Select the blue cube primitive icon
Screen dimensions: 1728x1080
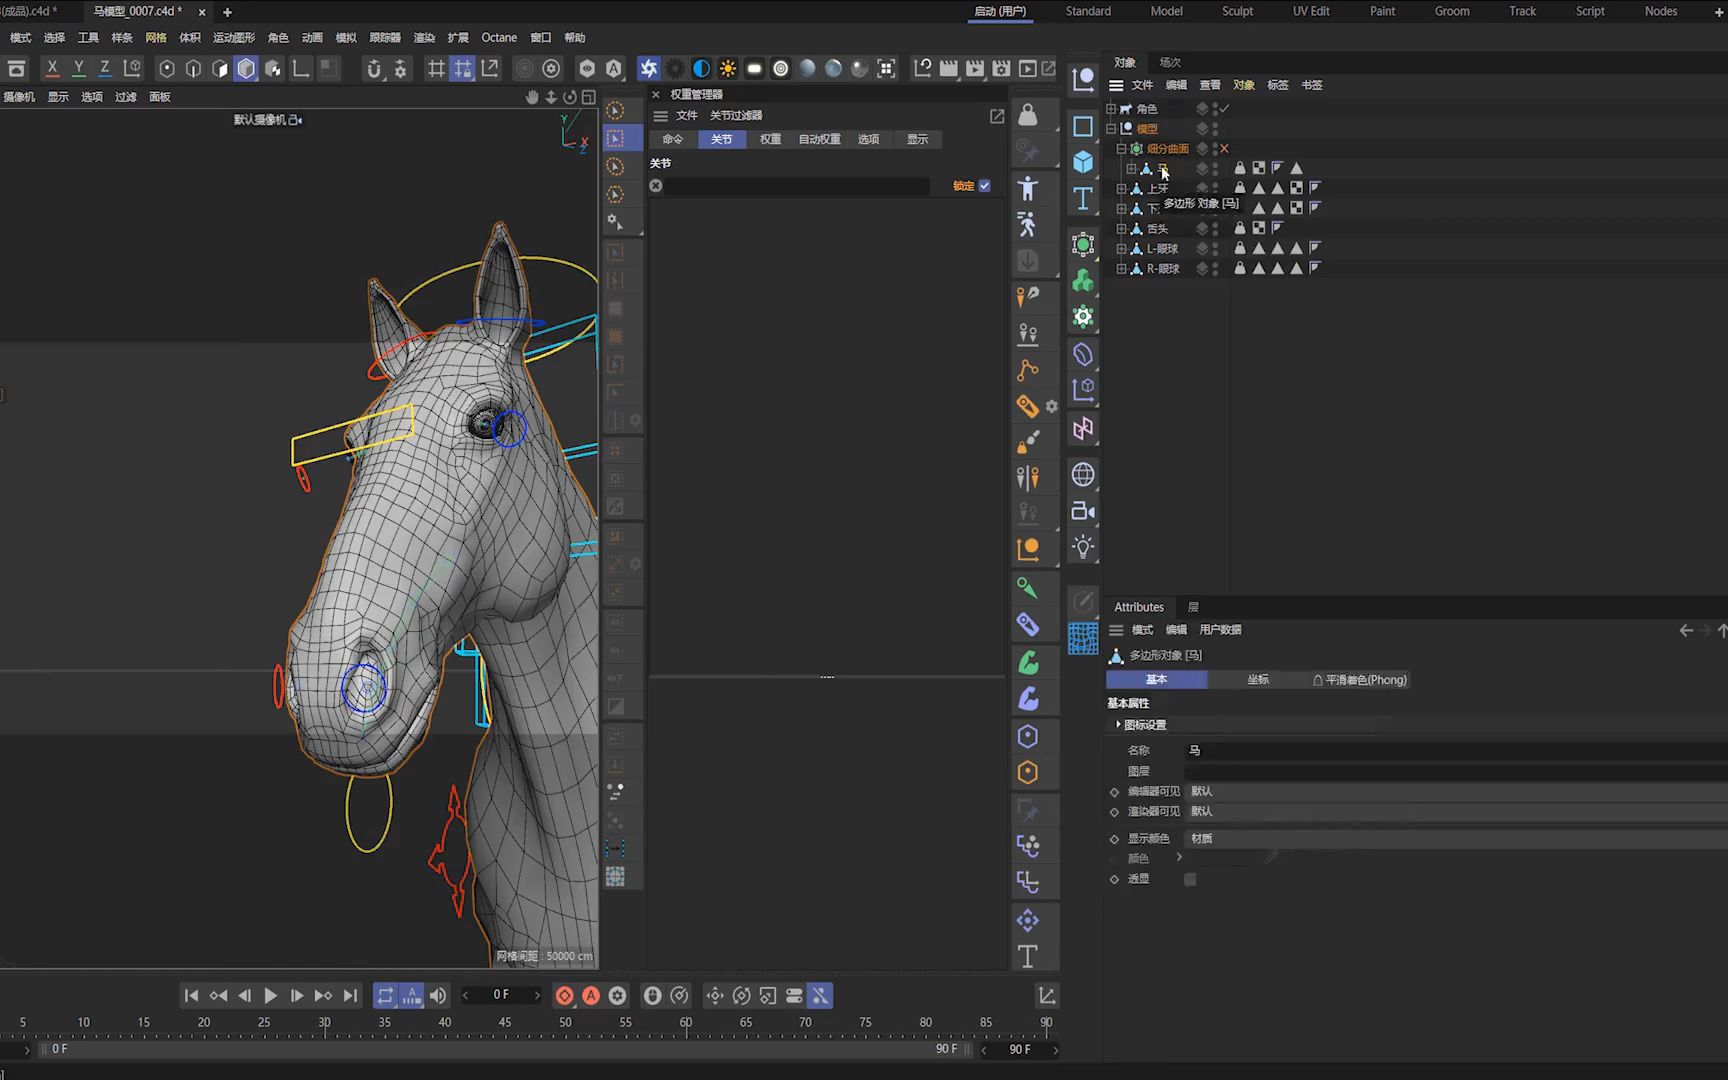pos(1083,162)
